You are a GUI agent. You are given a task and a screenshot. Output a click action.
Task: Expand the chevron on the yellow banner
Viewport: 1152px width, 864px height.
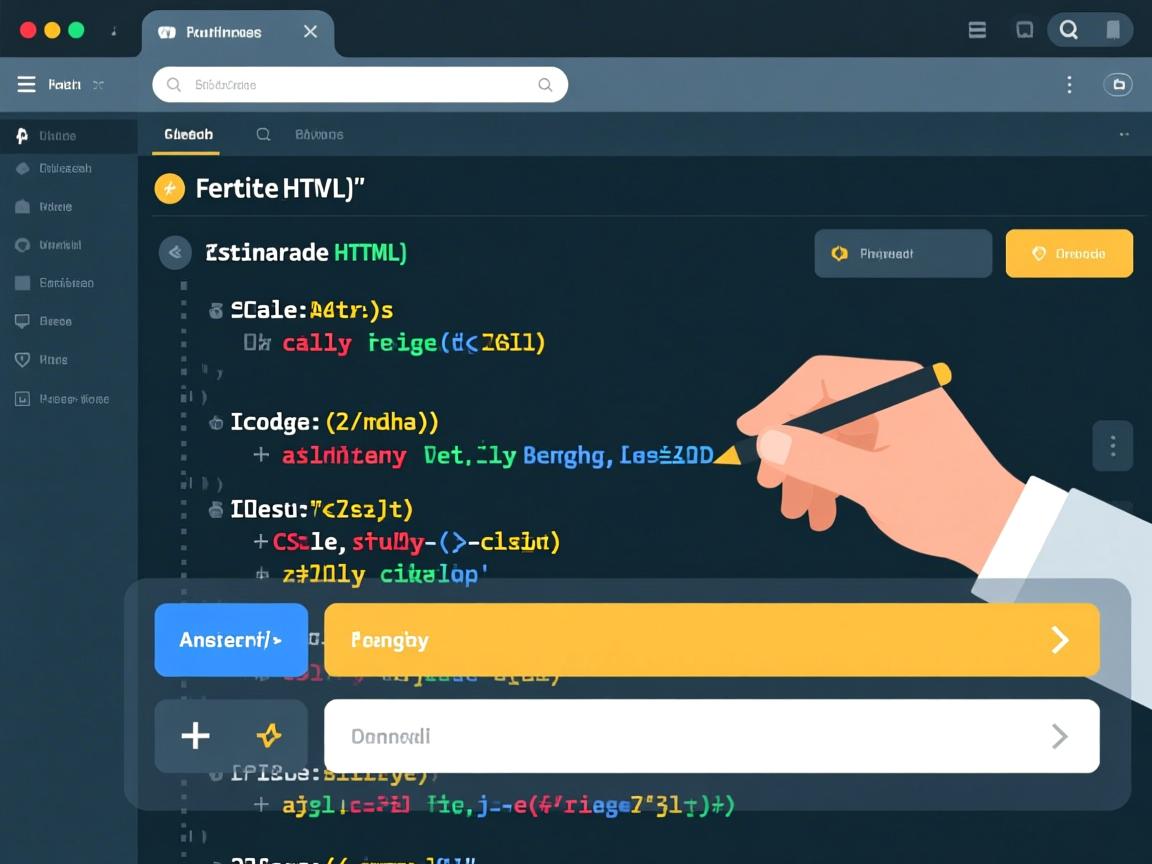click(x=1060, y=640)
